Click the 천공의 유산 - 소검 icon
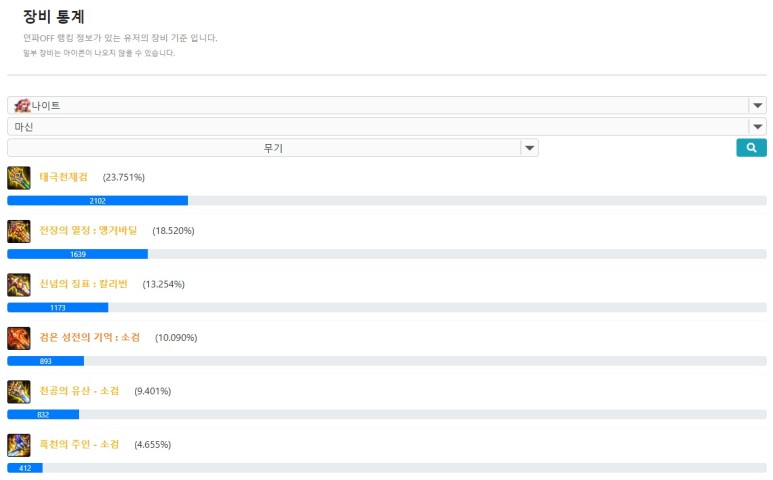773x480 pixels. [18, 391]
